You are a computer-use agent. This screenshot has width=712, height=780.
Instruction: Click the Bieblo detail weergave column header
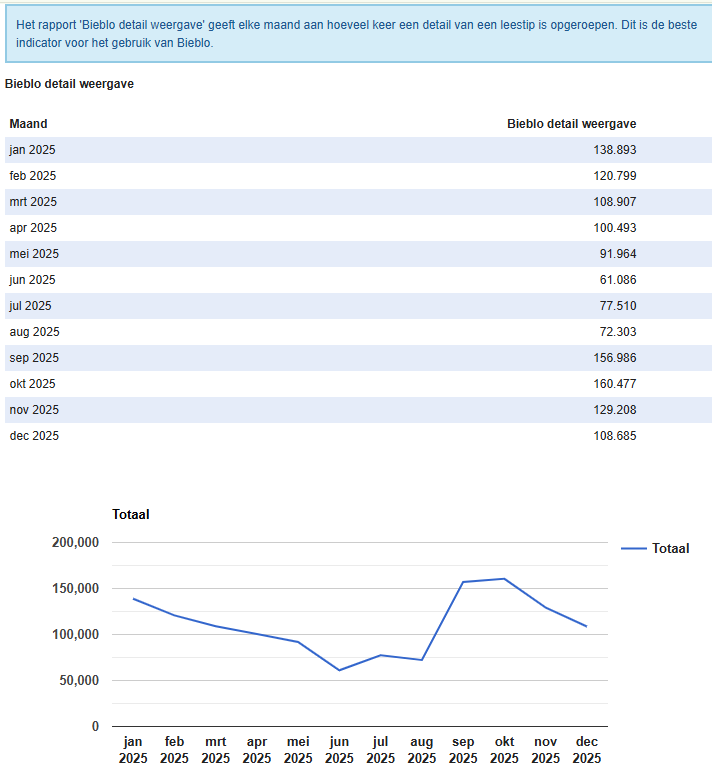click(x=571, y=124)
